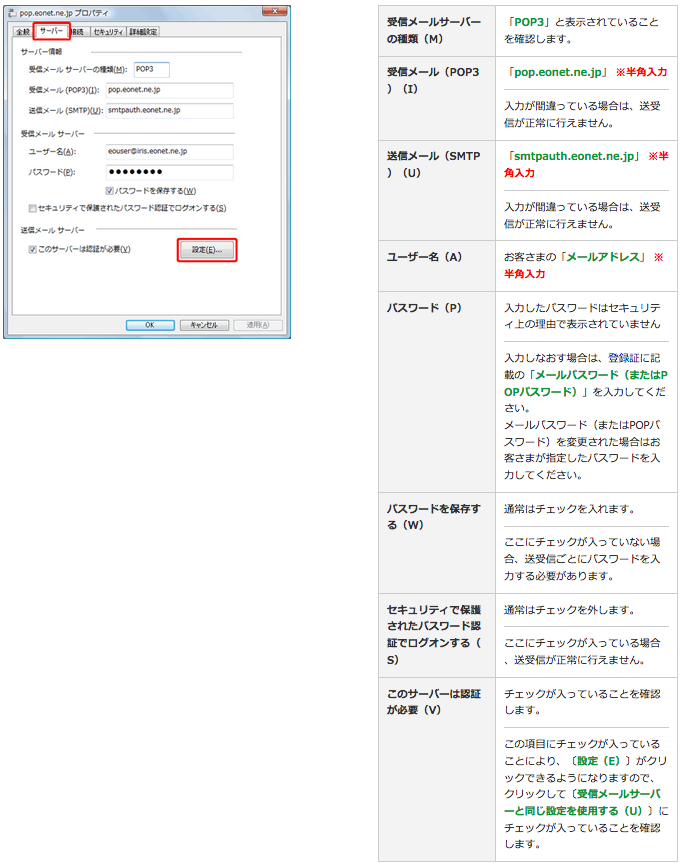Open outgoing server 設定(E)... button
The image size is (686, 868).
tap(207, 250)
